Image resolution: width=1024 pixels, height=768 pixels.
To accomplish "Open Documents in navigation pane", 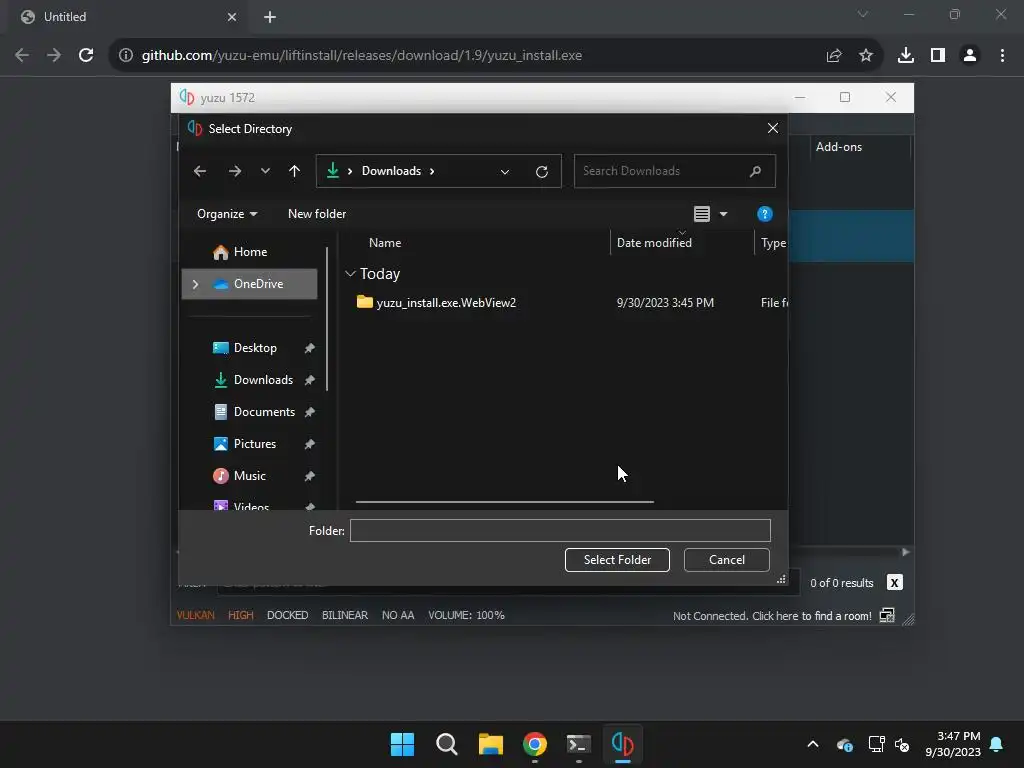I will point(264,412).
